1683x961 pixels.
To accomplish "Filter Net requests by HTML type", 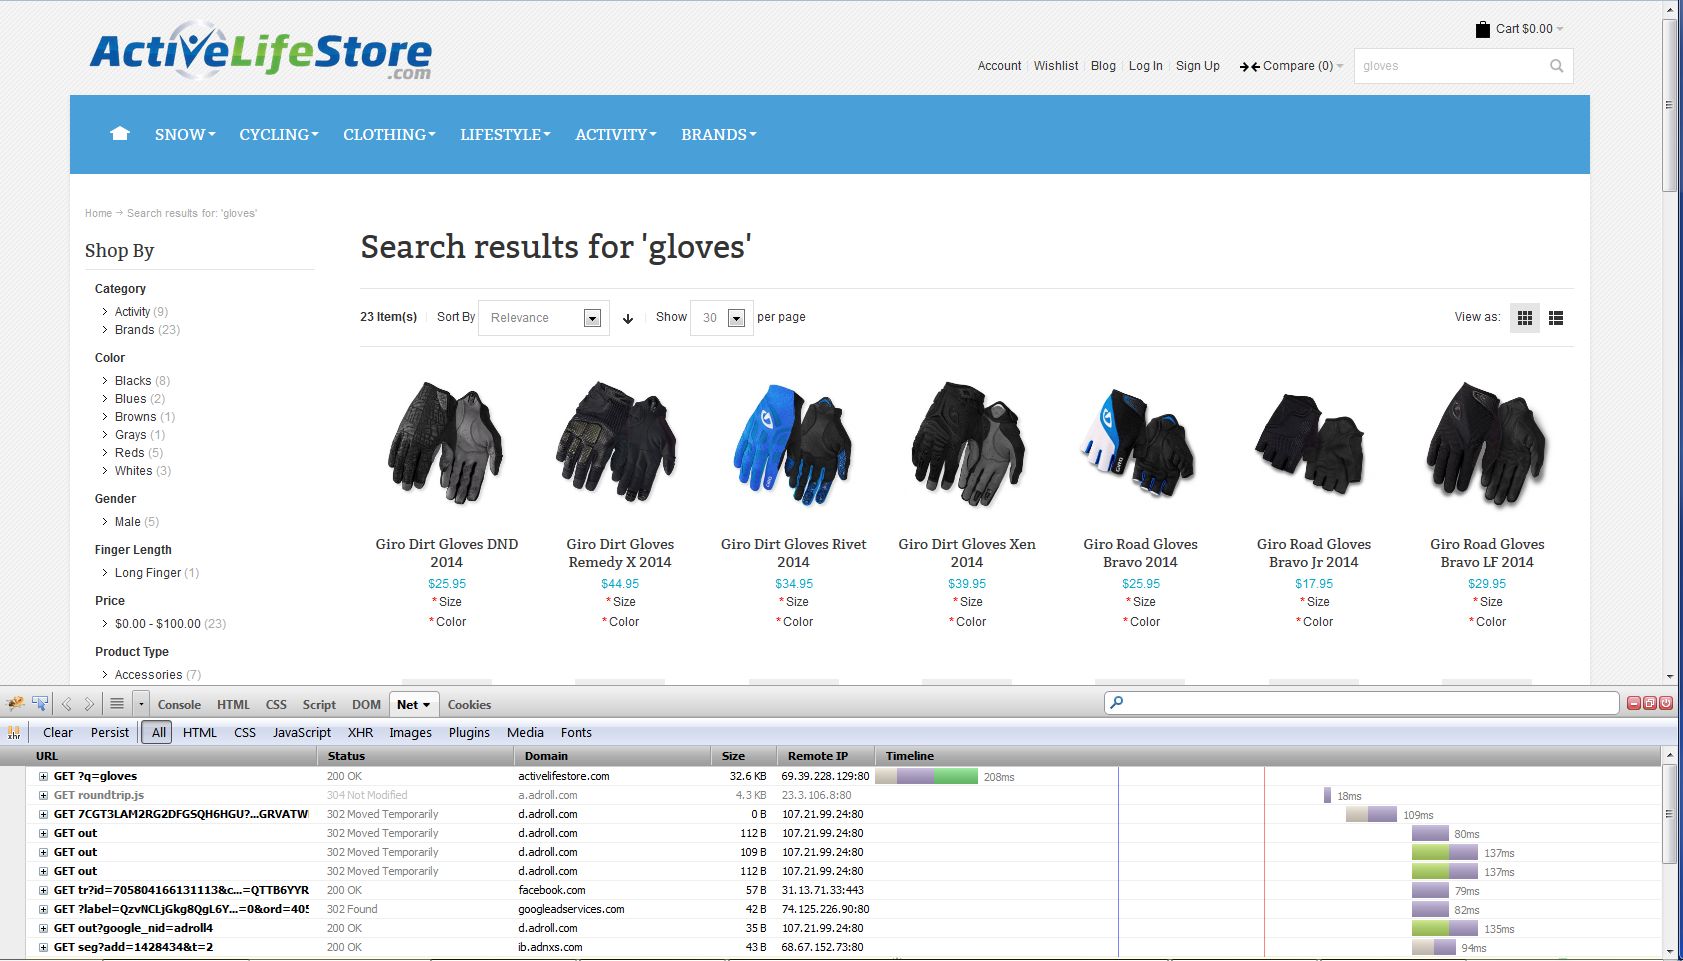I will click(x=200, y=732).
